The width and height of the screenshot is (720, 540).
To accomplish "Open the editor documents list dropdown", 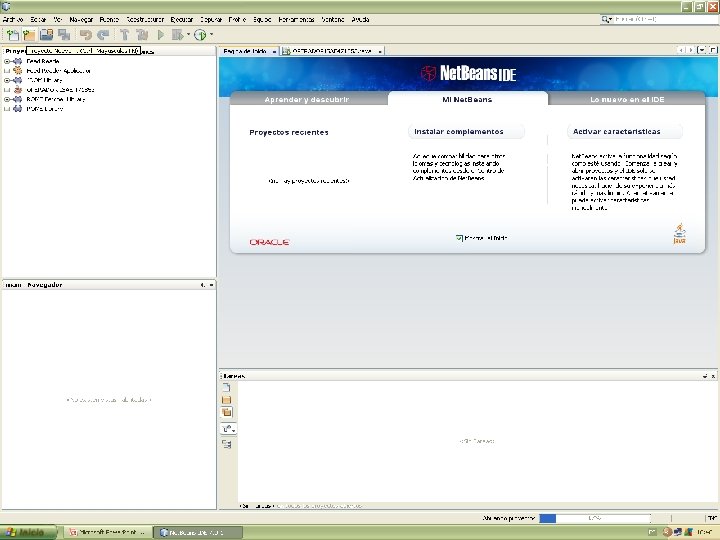I will click(x=701, y=50).
